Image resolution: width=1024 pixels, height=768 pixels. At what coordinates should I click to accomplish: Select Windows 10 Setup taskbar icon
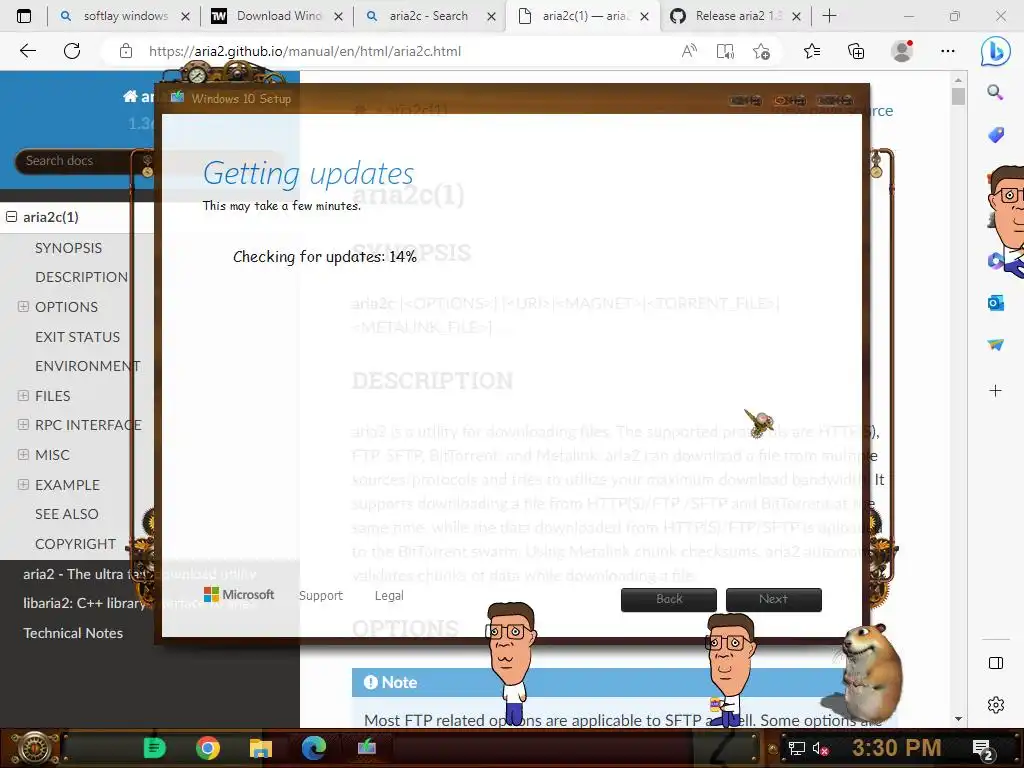[x=366, y=747]
